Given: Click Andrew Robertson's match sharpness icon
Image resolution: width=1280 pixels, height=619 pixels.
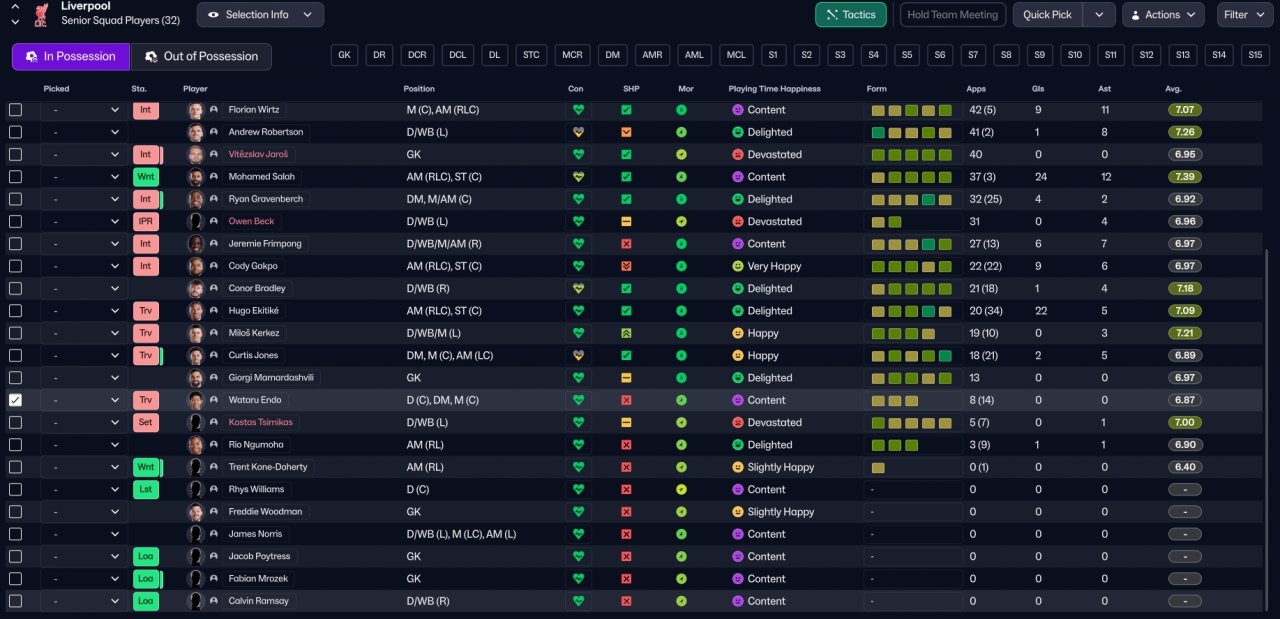Looking at the screenshot, I should pyautogui.click(x=626, y=132).
